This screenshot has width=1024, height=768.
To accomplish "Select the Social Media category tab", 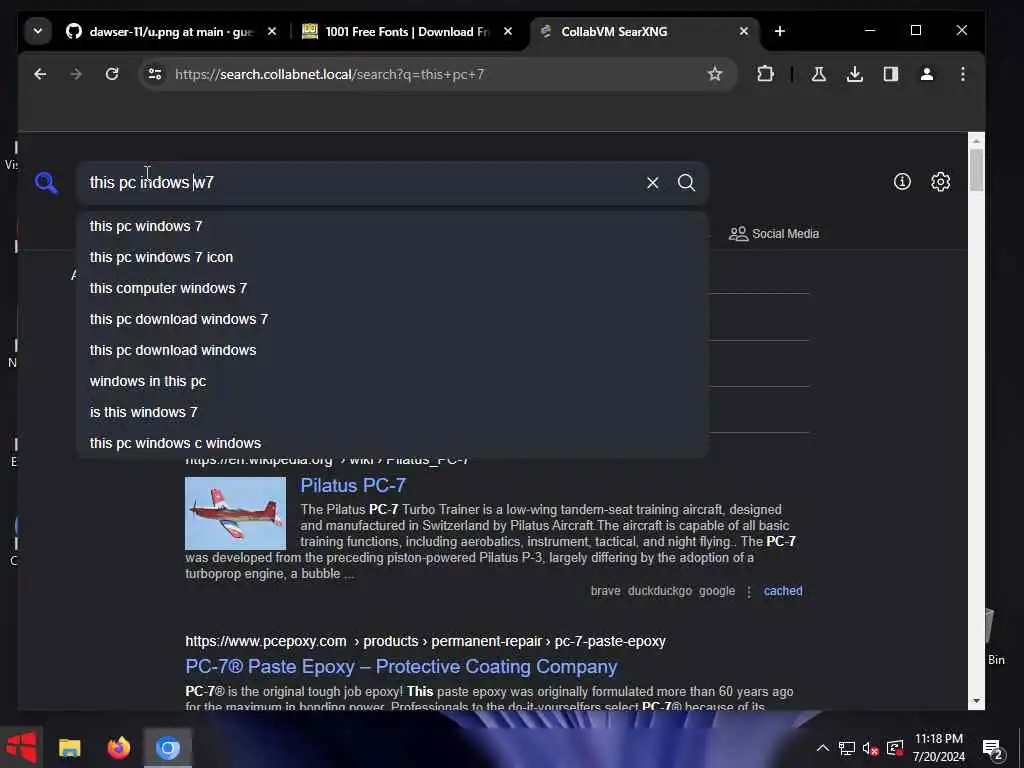I will pos(774,234).
